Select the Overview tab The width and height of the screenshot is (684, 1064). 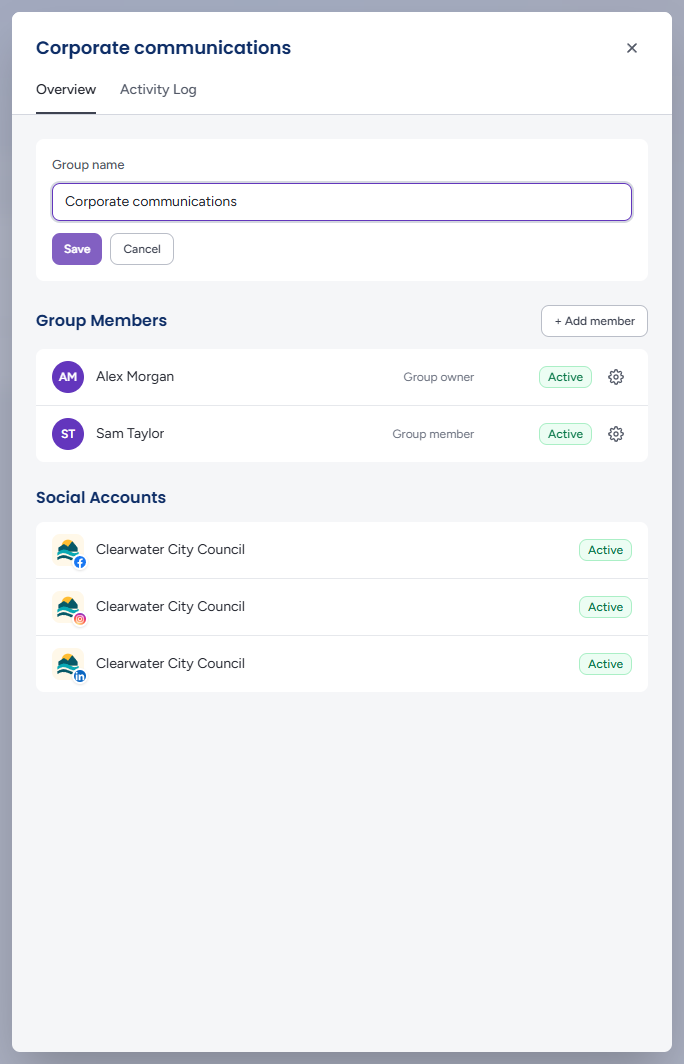pyautogui.click(x=66, y=90)
